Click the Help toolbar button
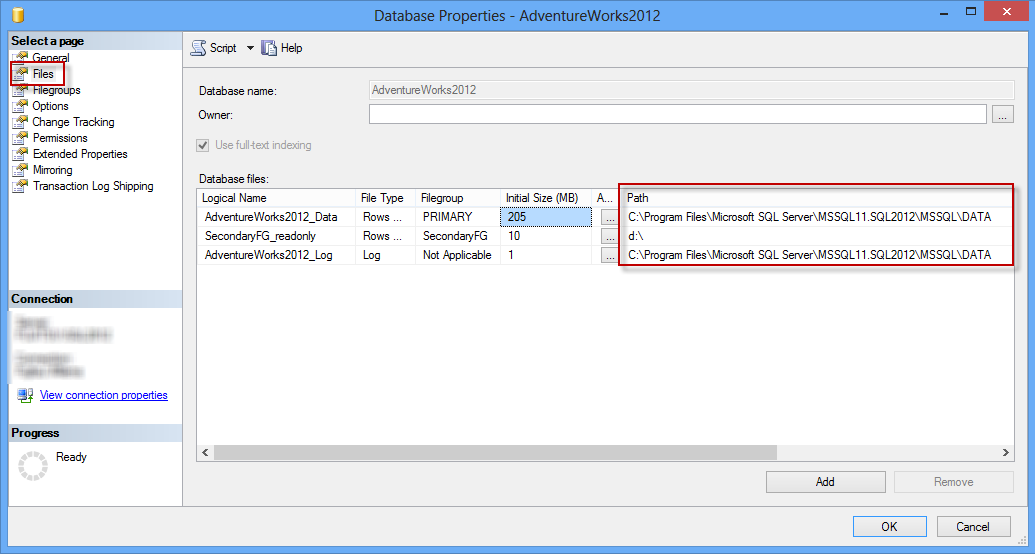The height and width of the screenshot is (554, 1035). (282, 48)
